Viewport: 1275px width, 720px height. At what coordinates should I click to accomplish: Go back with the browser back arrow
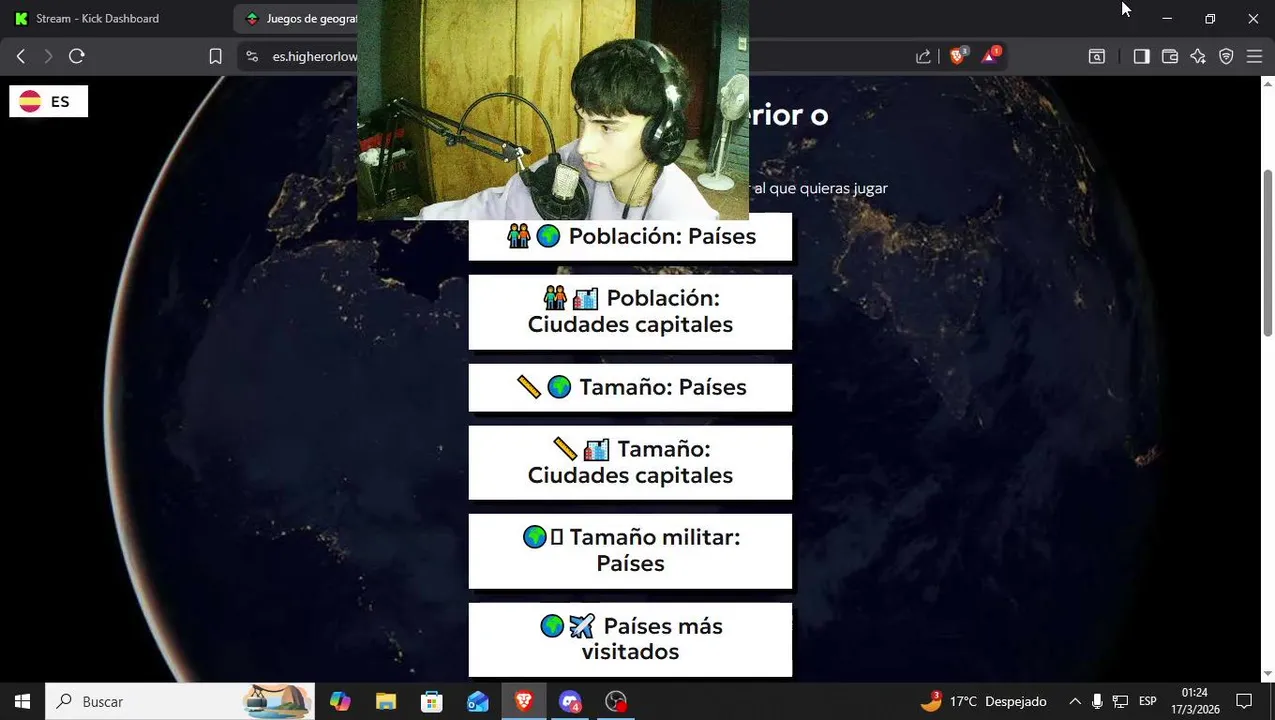[x=20, y=57]
